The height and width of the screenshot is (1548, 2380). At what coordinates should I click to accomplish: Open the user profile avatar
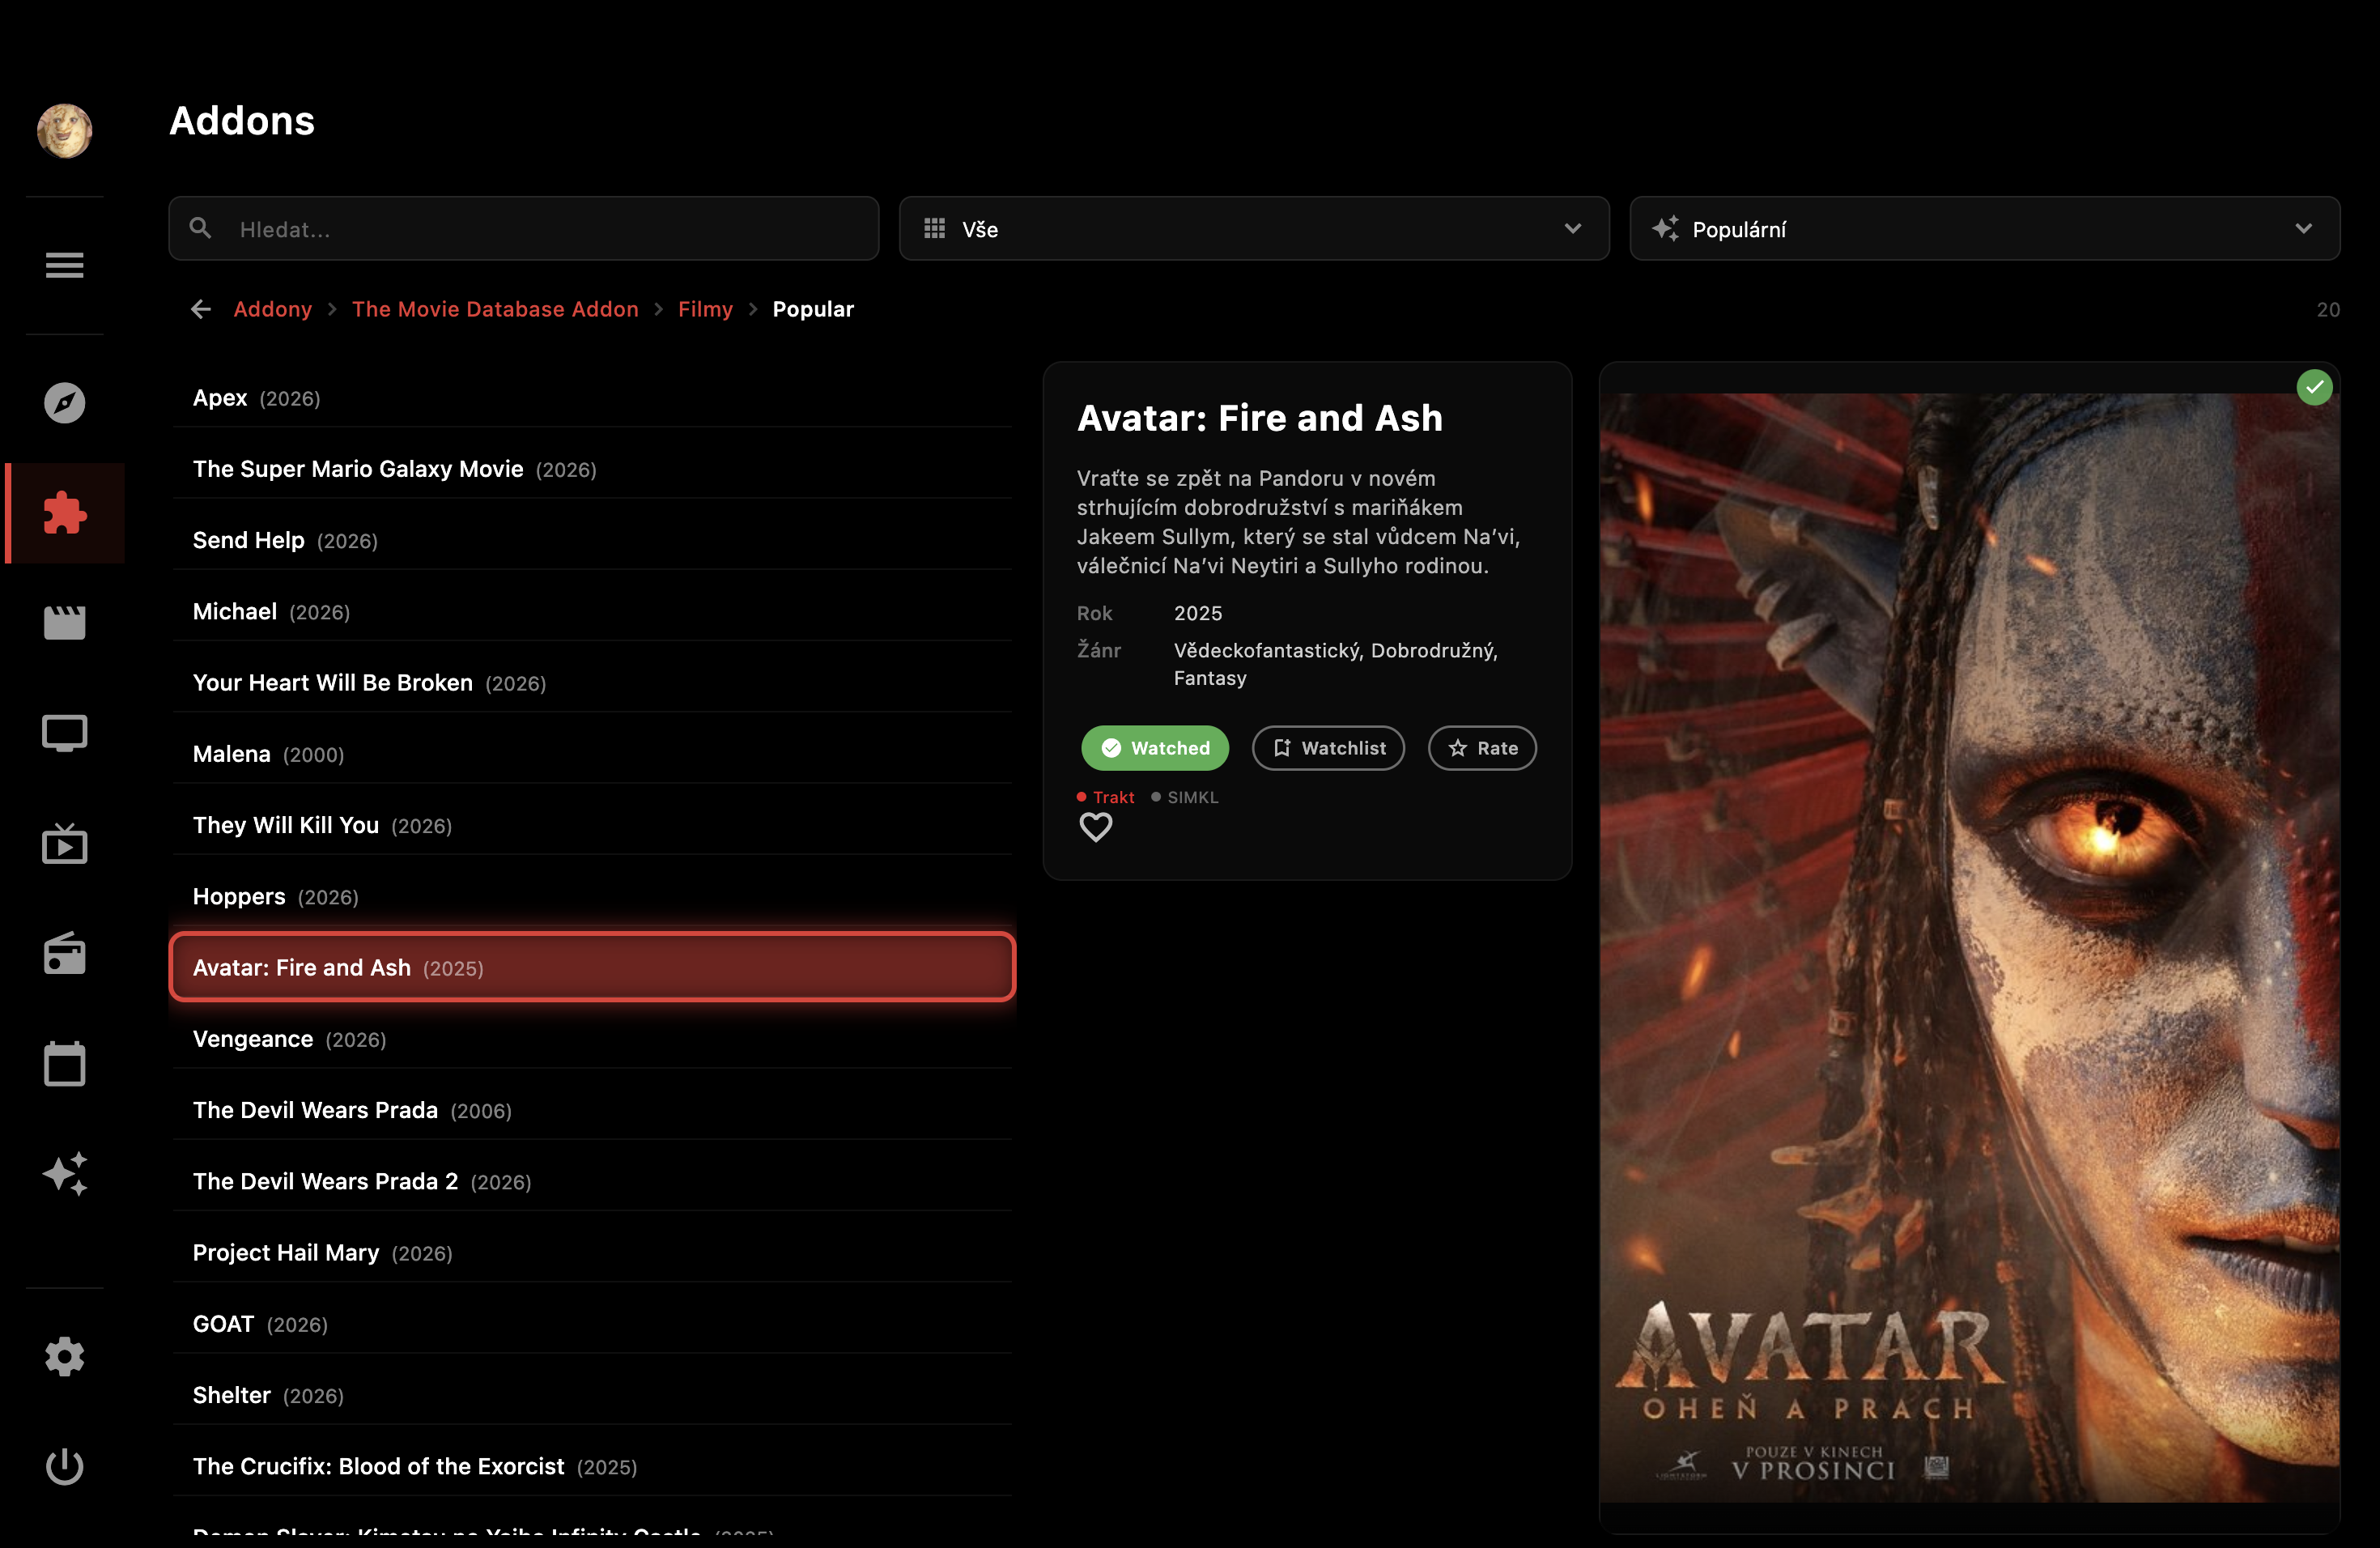pyautogui.click(x=64, y=131)
